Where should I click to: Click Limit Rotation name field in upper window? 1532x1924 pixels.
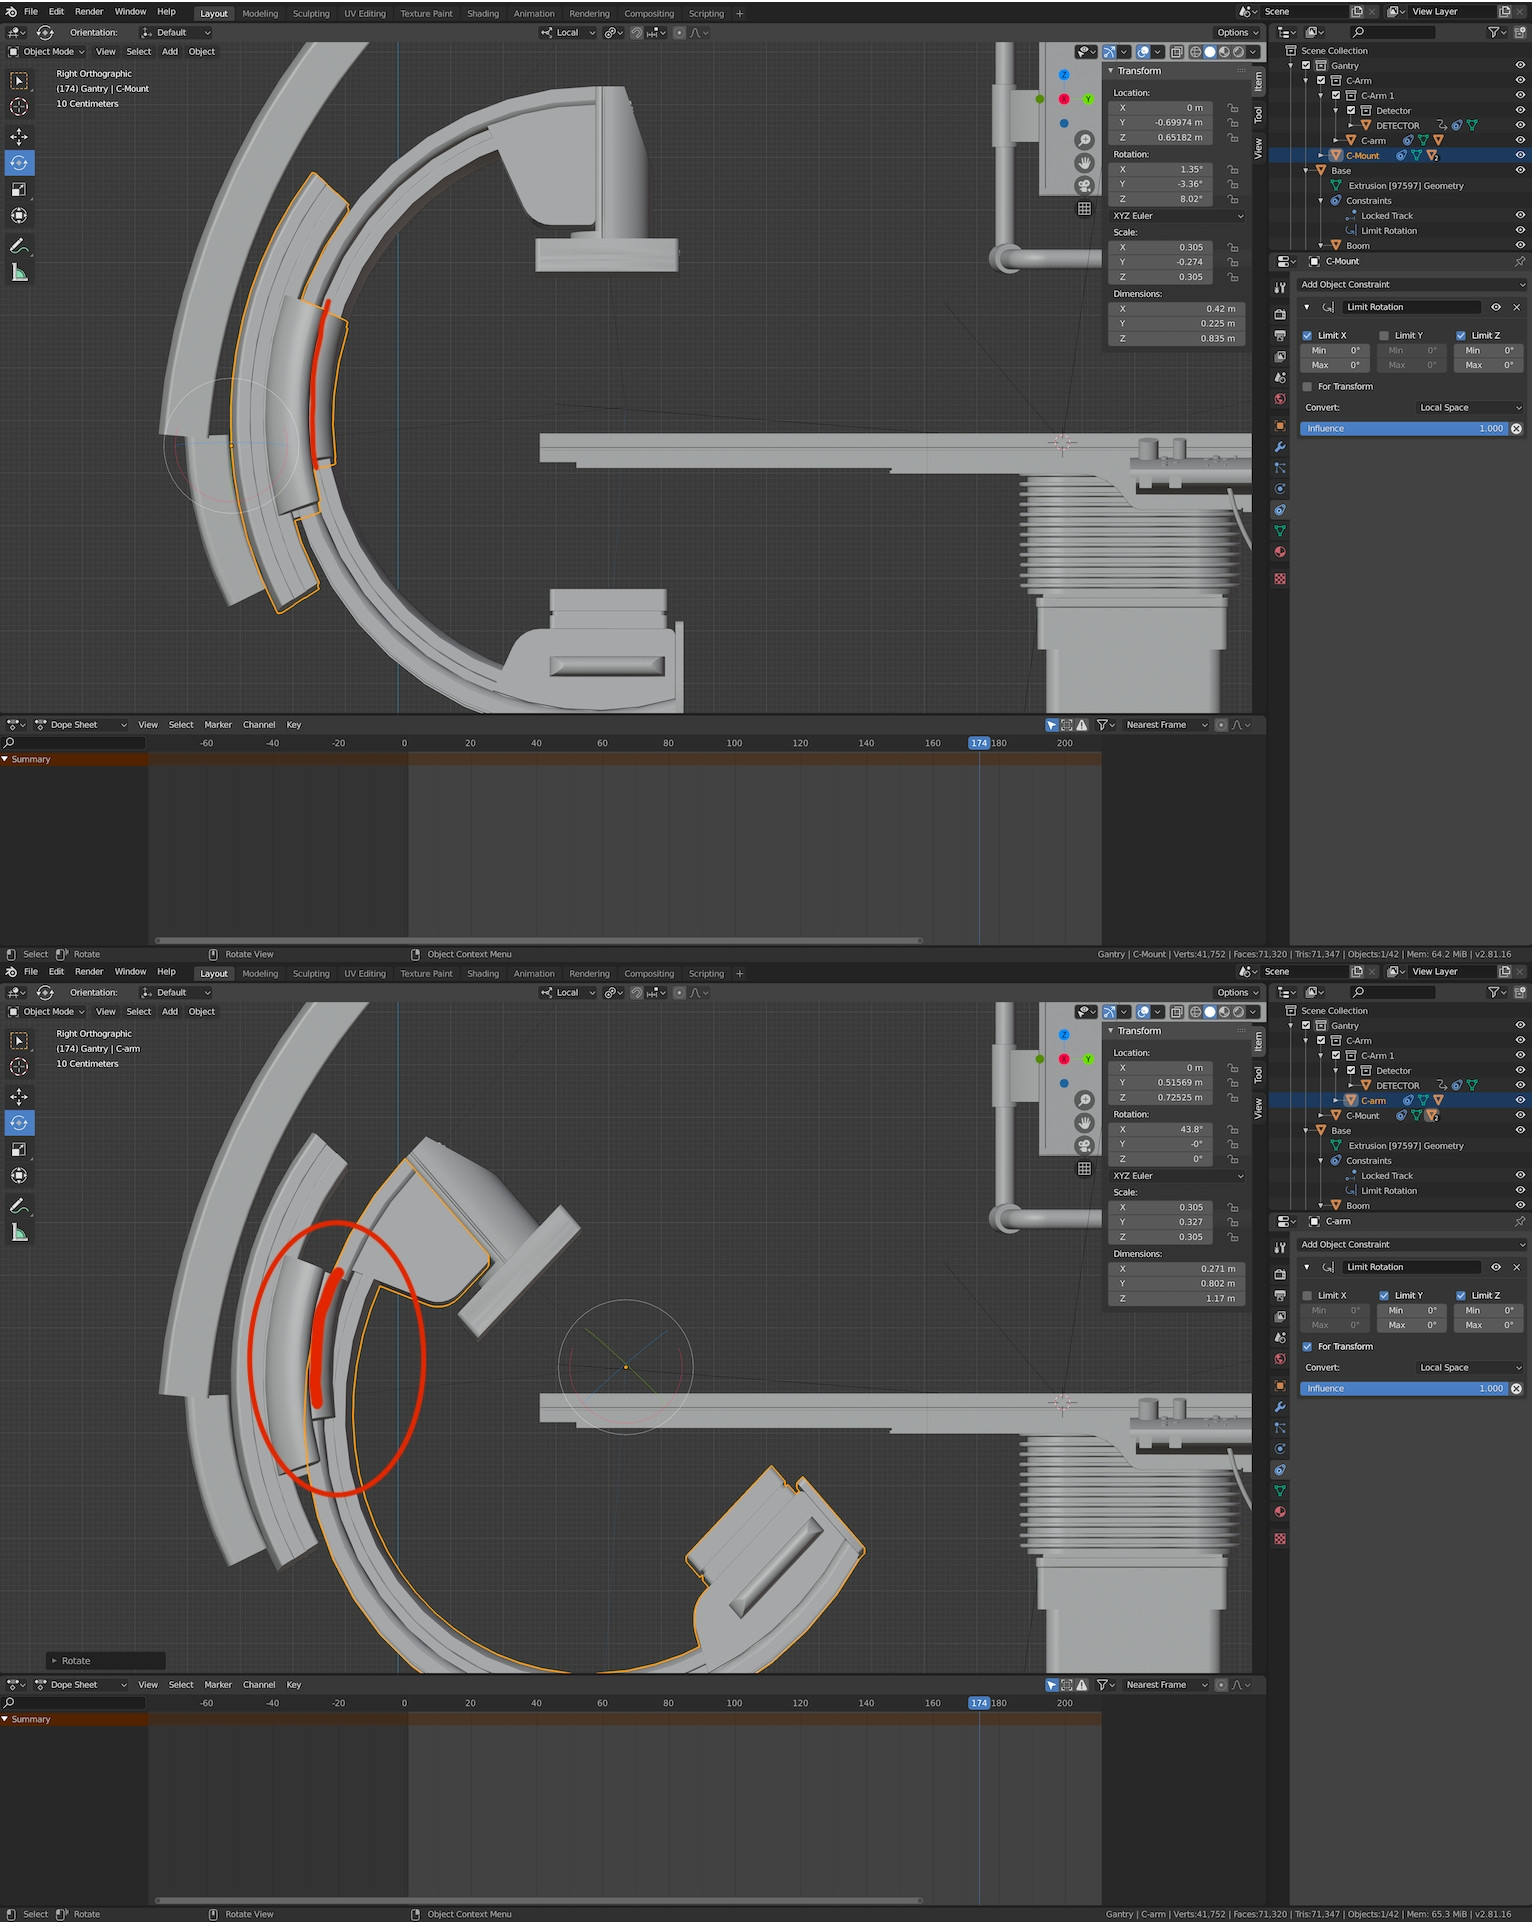click(x=1411, y=307)
